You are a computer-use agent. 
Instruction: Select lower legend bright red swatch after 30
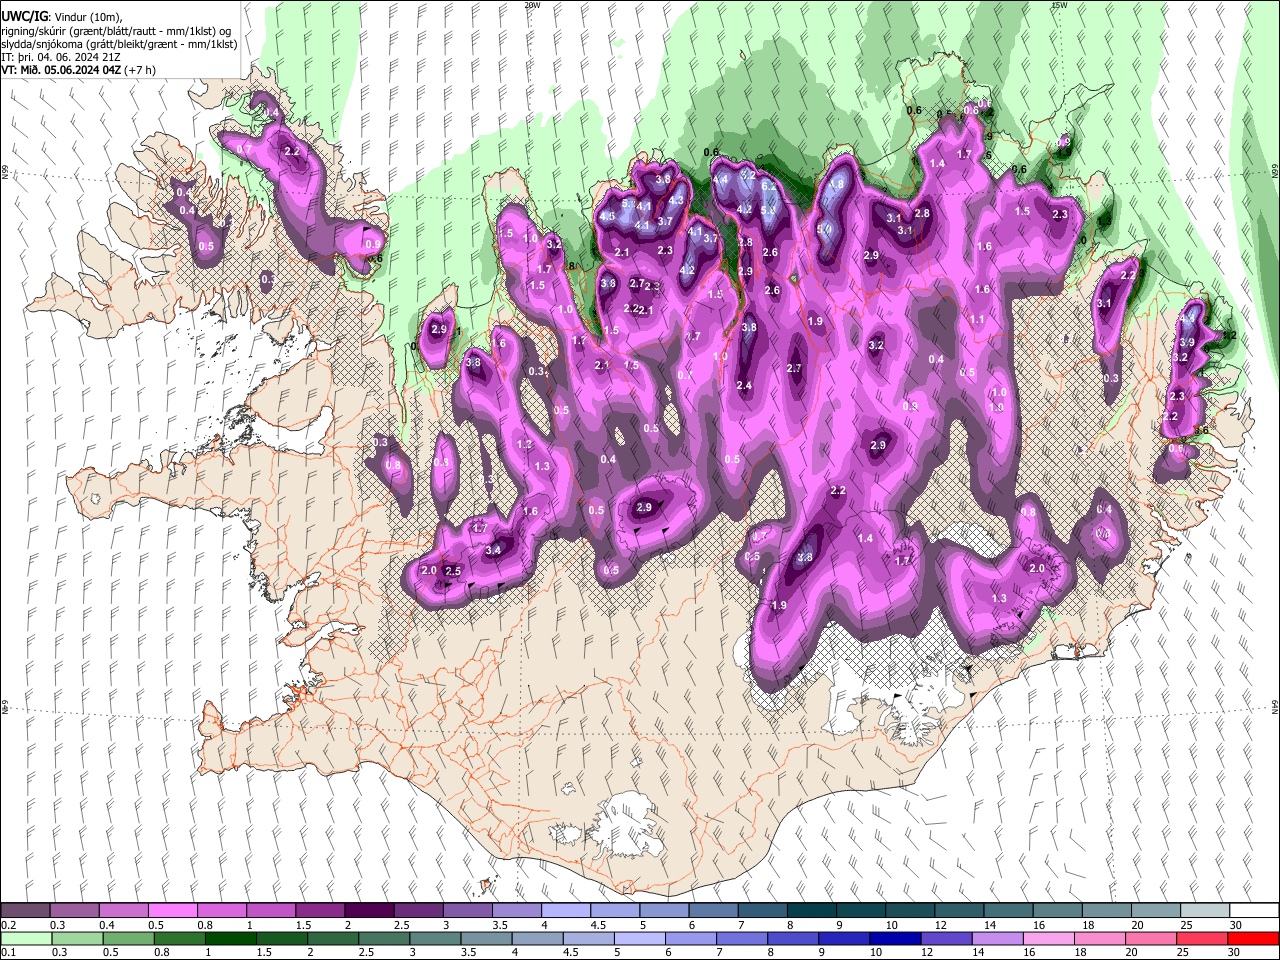click(1252, 938)
